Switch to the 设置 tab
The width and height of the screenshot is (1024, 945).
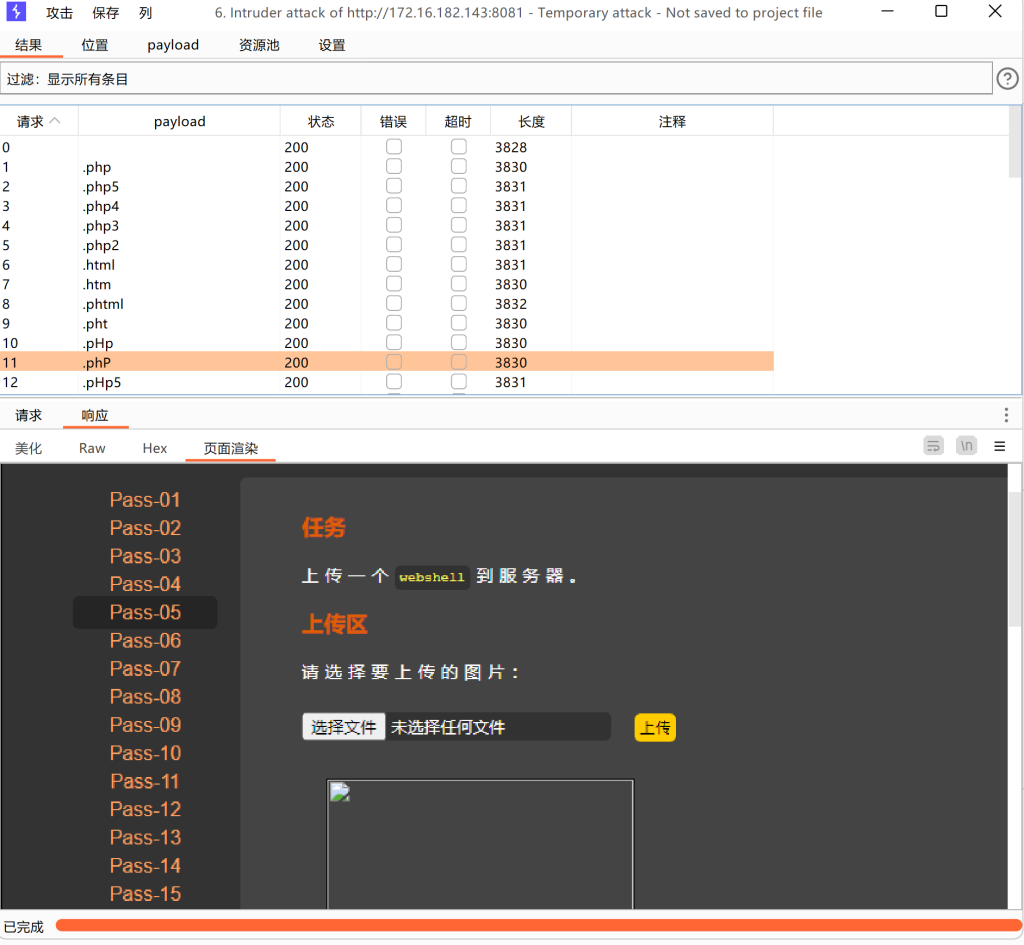coord(332,45)
